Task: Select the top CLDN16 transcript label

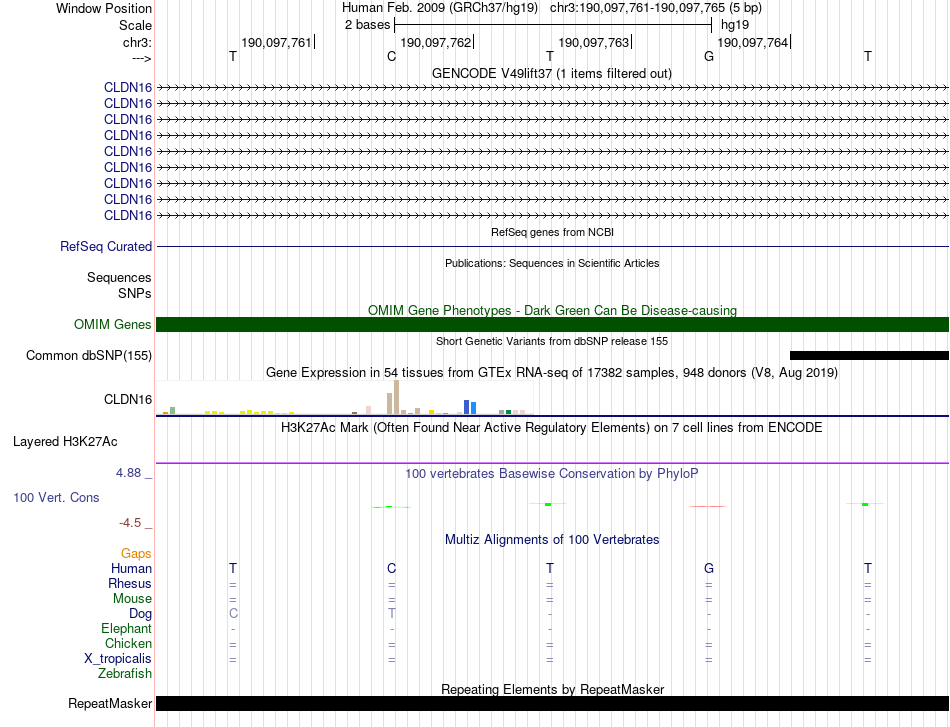Action: (x=128, y=87)
